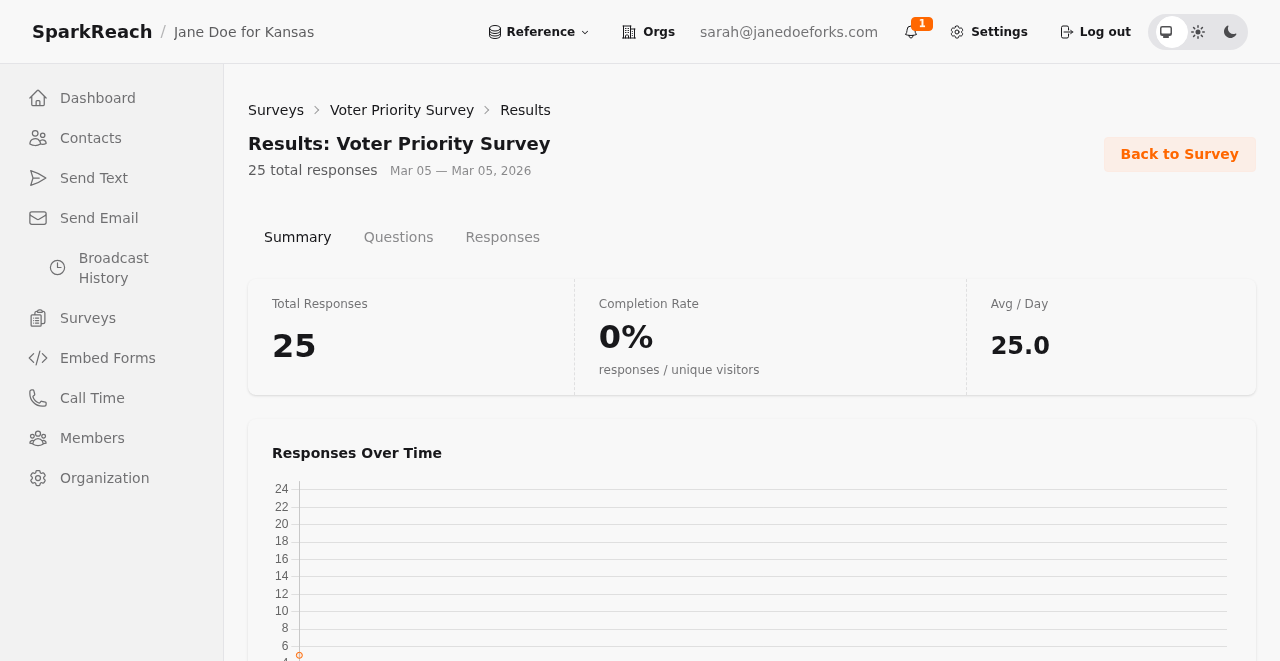Switch theme to dark mode
The width and height of the screenshot is (1280, 661).
[x=1229, y=31]
